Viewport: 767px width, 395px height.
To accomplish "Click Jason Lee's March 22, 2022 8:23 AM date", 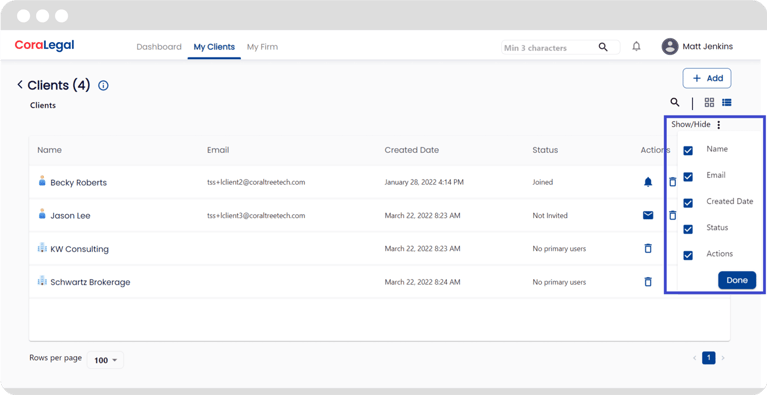I will (422, 216).
